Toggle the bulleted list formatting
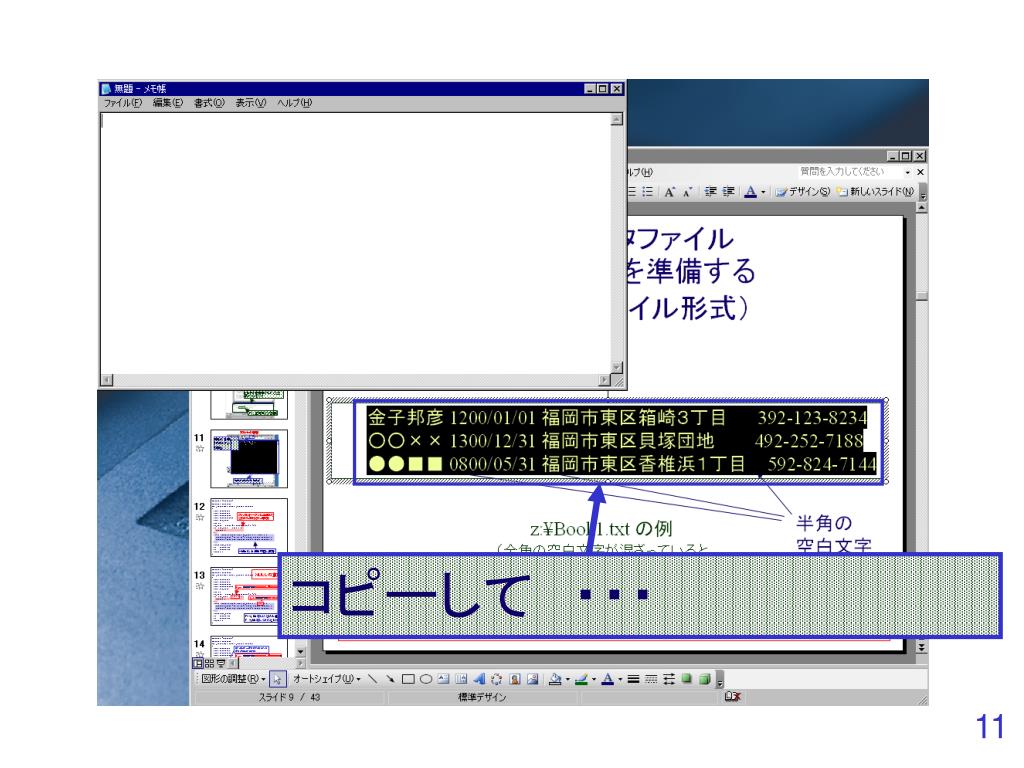This screenshot has height=768, width=1024. [647, 191]
